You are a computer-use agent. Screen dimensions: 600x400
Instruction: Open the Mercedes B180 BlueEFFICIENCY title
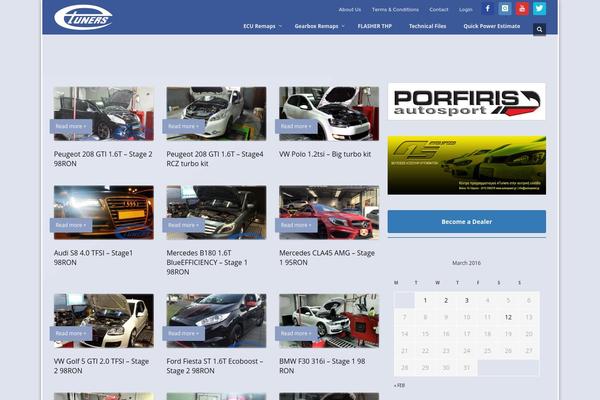point(207,263)
